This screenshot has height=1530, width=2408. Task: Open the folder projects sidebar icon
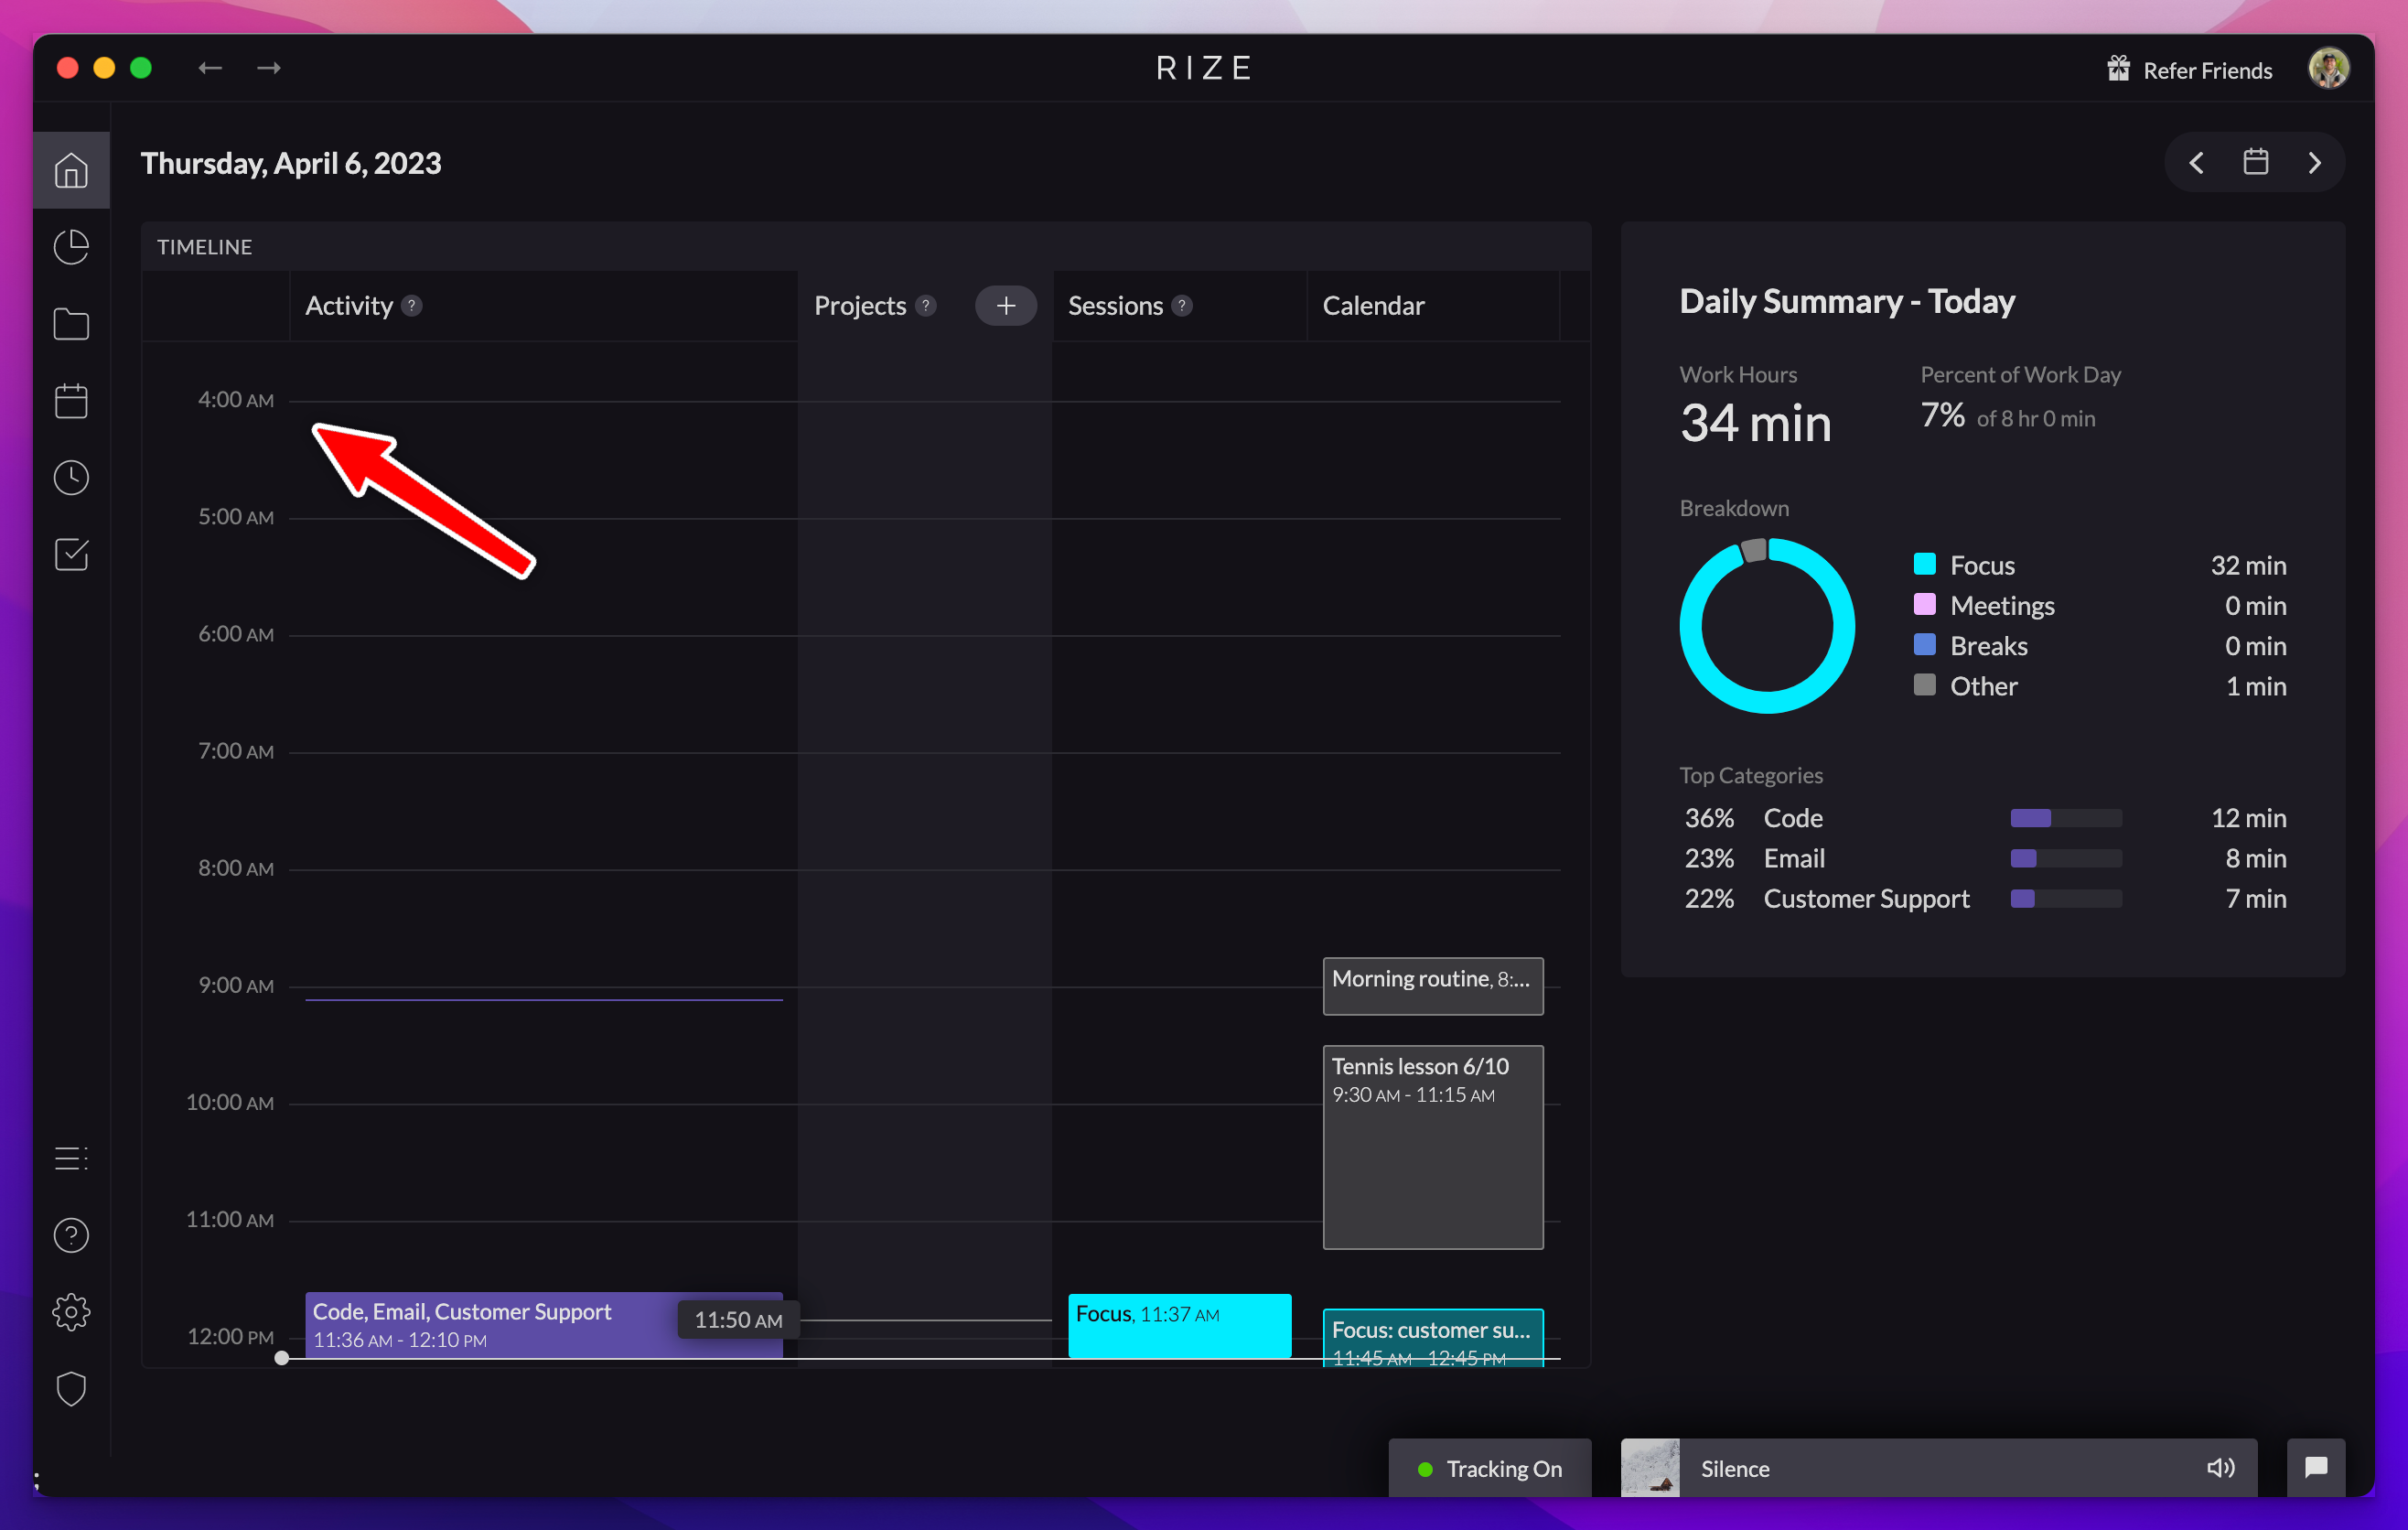(x=71, y=324)
